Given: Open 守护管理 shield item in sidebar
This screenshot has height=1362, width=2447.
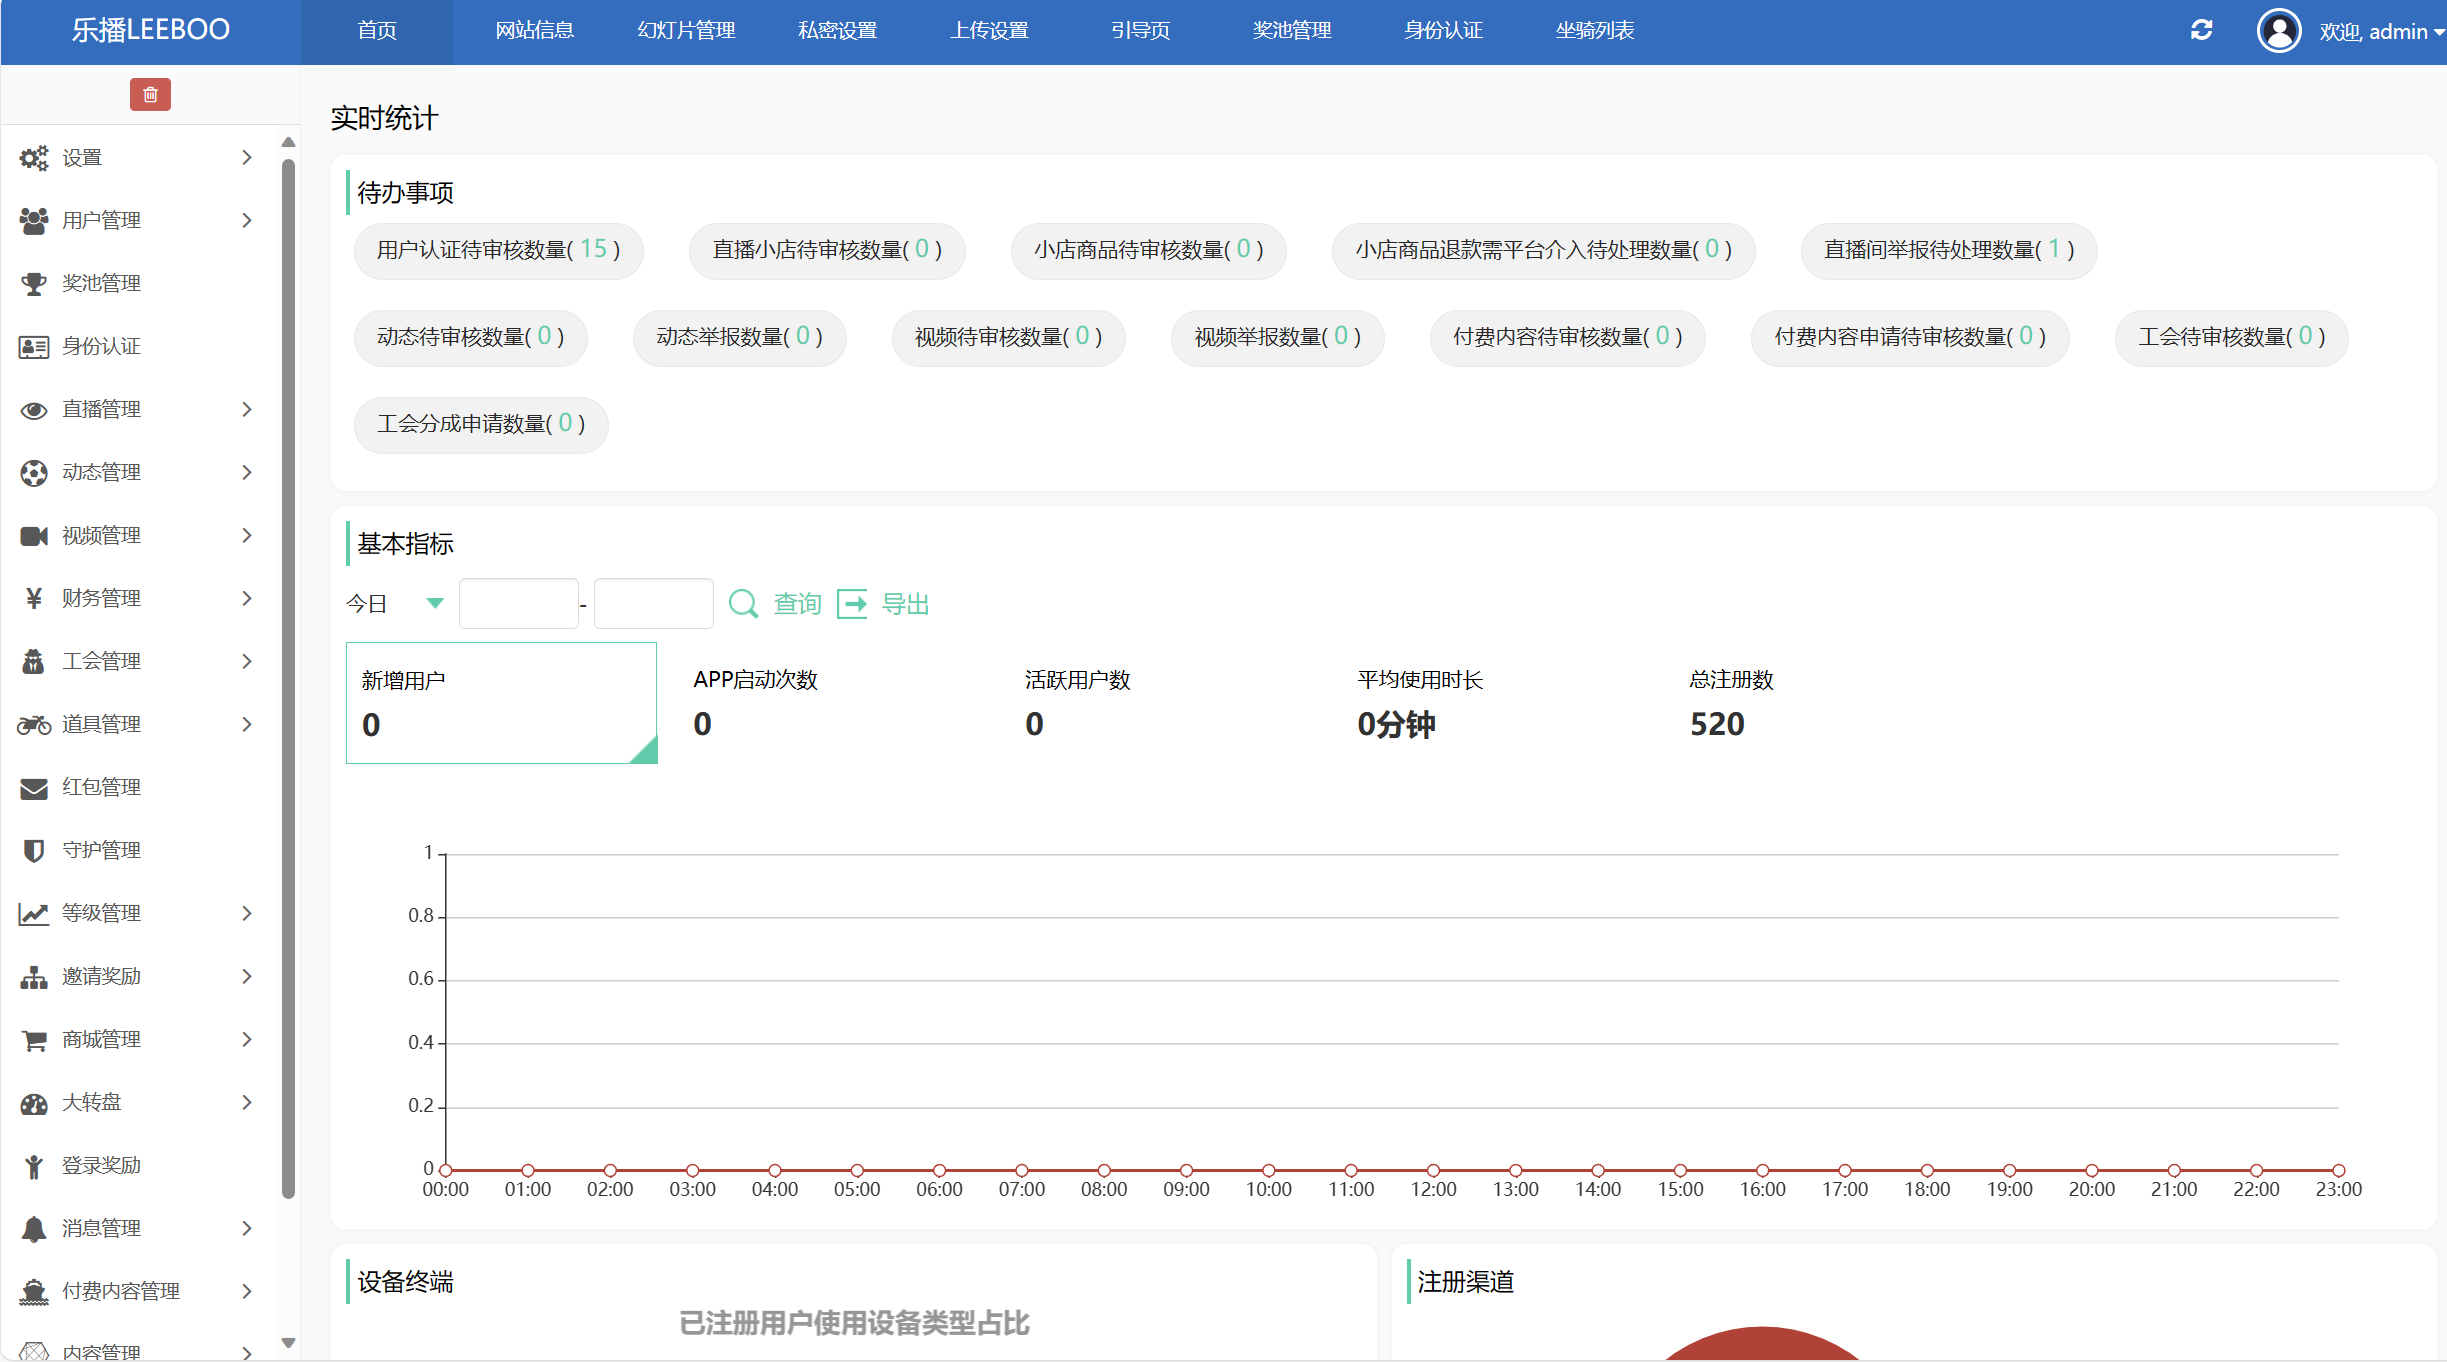Looking at the screenshot, I should 100,850.
